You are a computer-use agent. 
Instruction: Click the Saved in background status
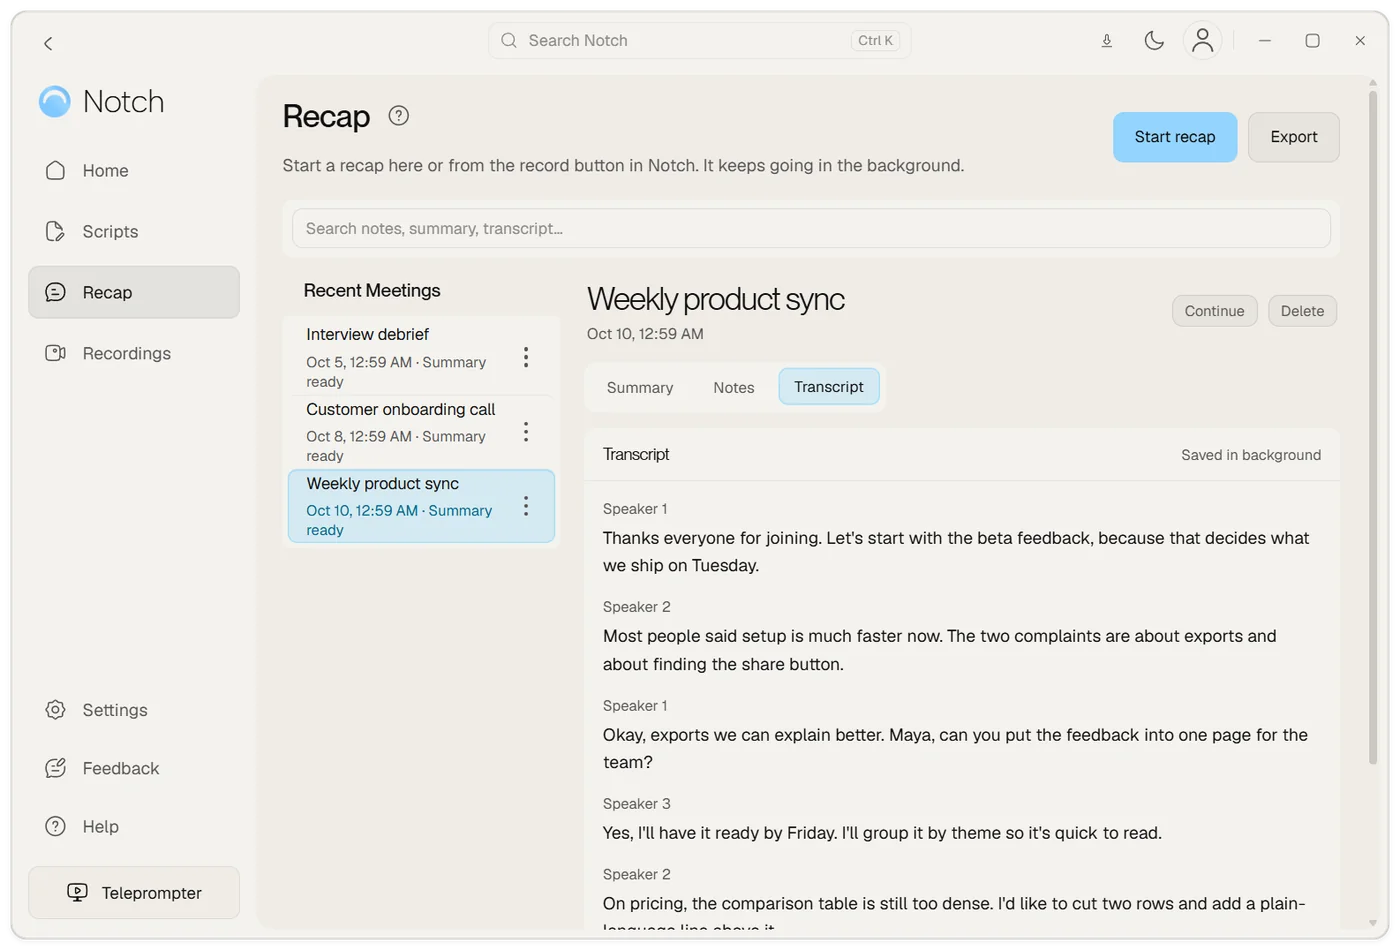point(1251,455)
